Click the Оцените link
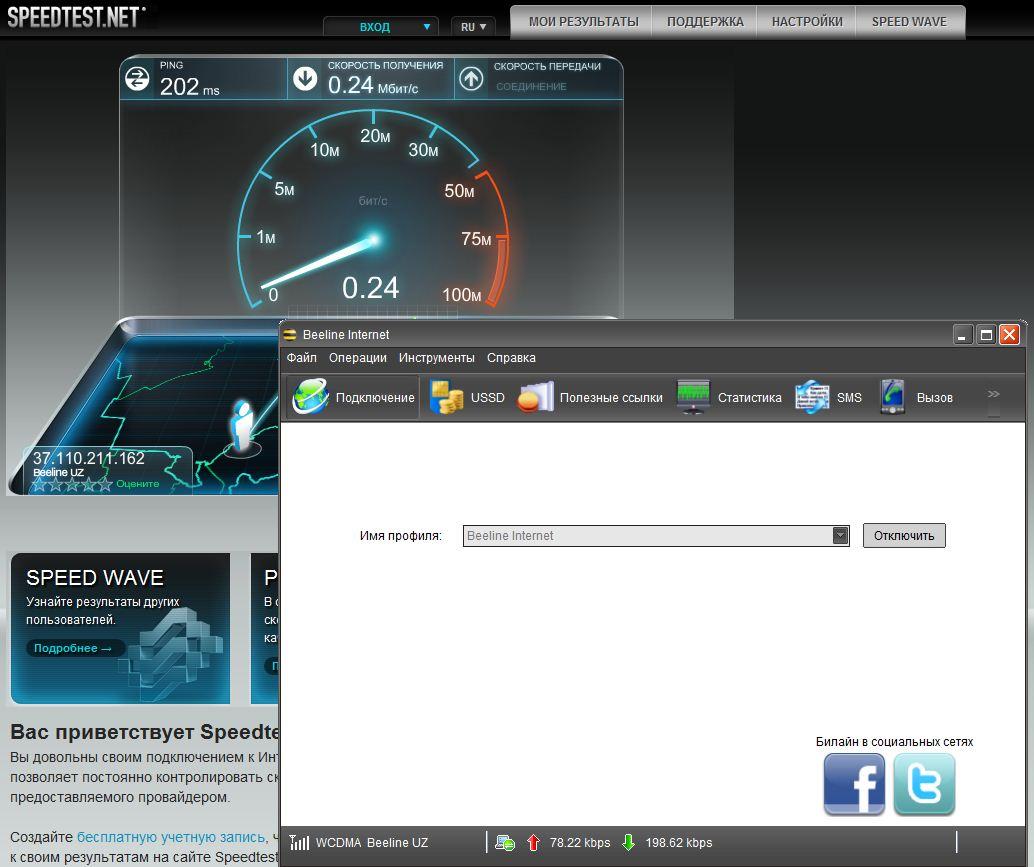Screen dimensions: 1034x867 [138, 484]
